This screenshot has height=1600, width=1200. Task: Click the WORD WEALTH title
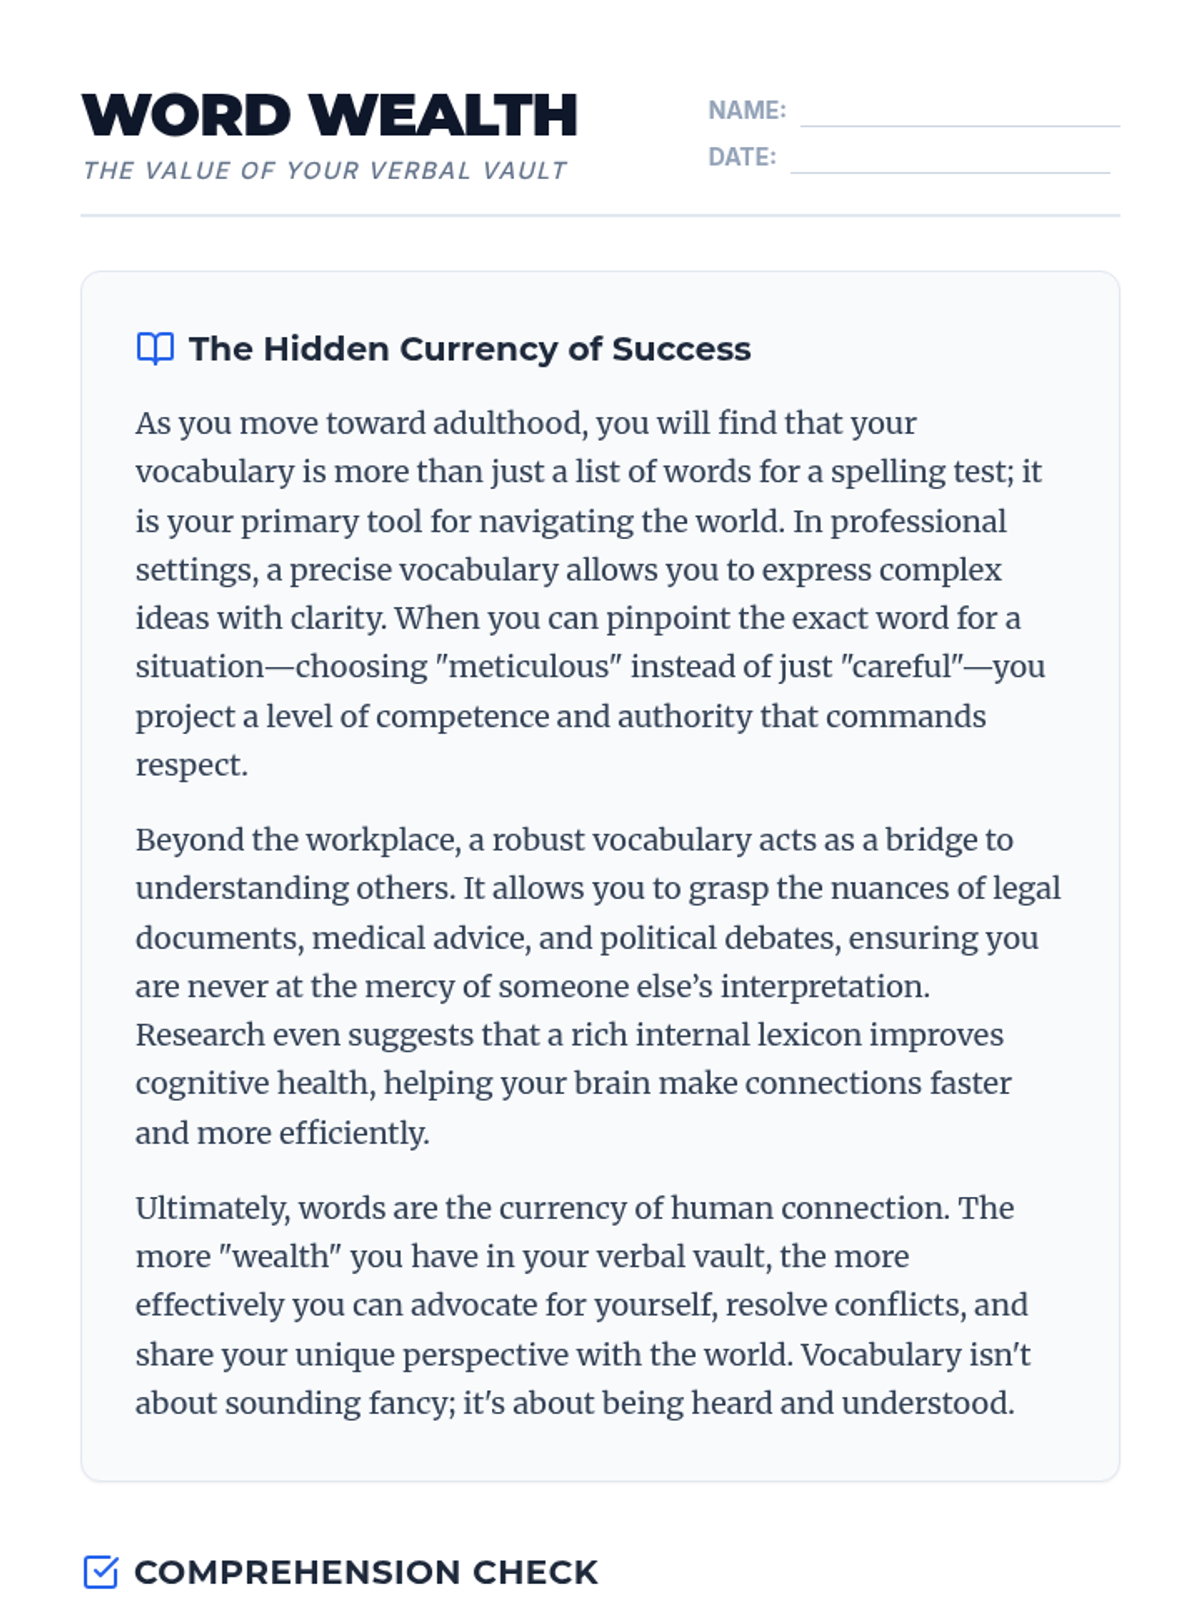coord(330,115)
